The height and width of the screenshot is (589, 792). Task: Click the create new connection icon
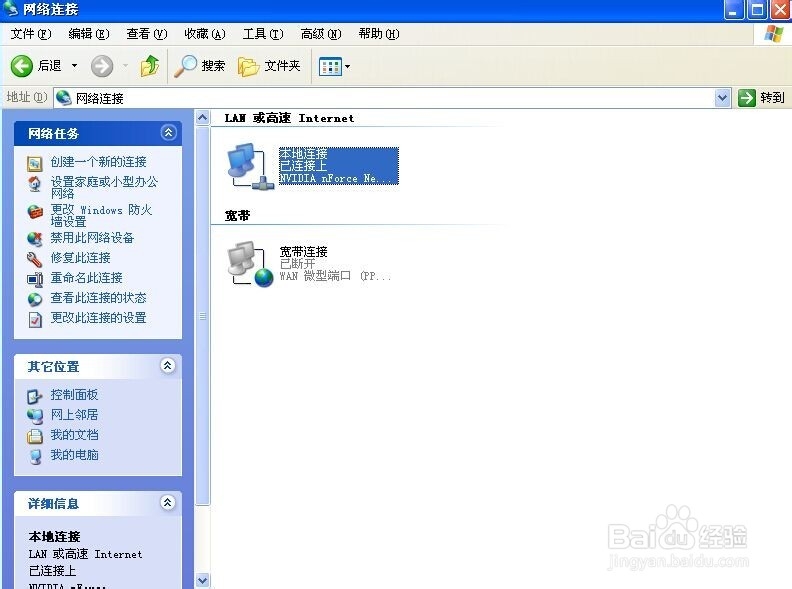click(x=34, y=163)
